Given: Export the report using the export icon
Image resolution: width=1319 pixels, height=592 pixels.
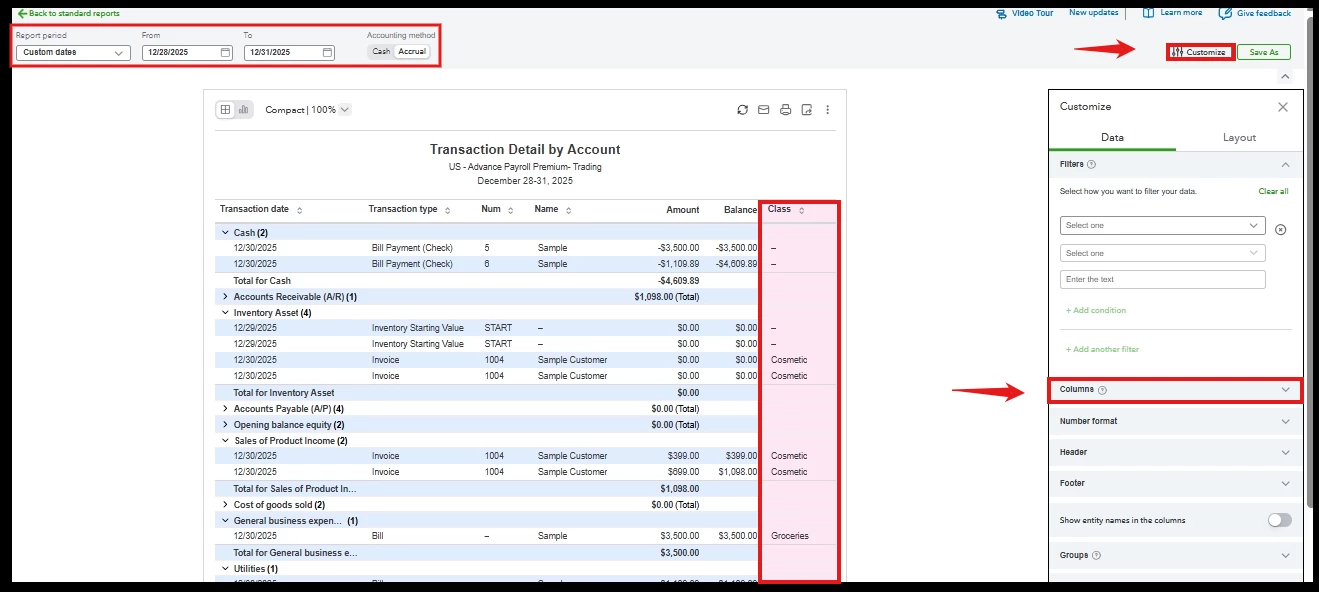Looking at the screenshot, I should click(x=807, y=110).
